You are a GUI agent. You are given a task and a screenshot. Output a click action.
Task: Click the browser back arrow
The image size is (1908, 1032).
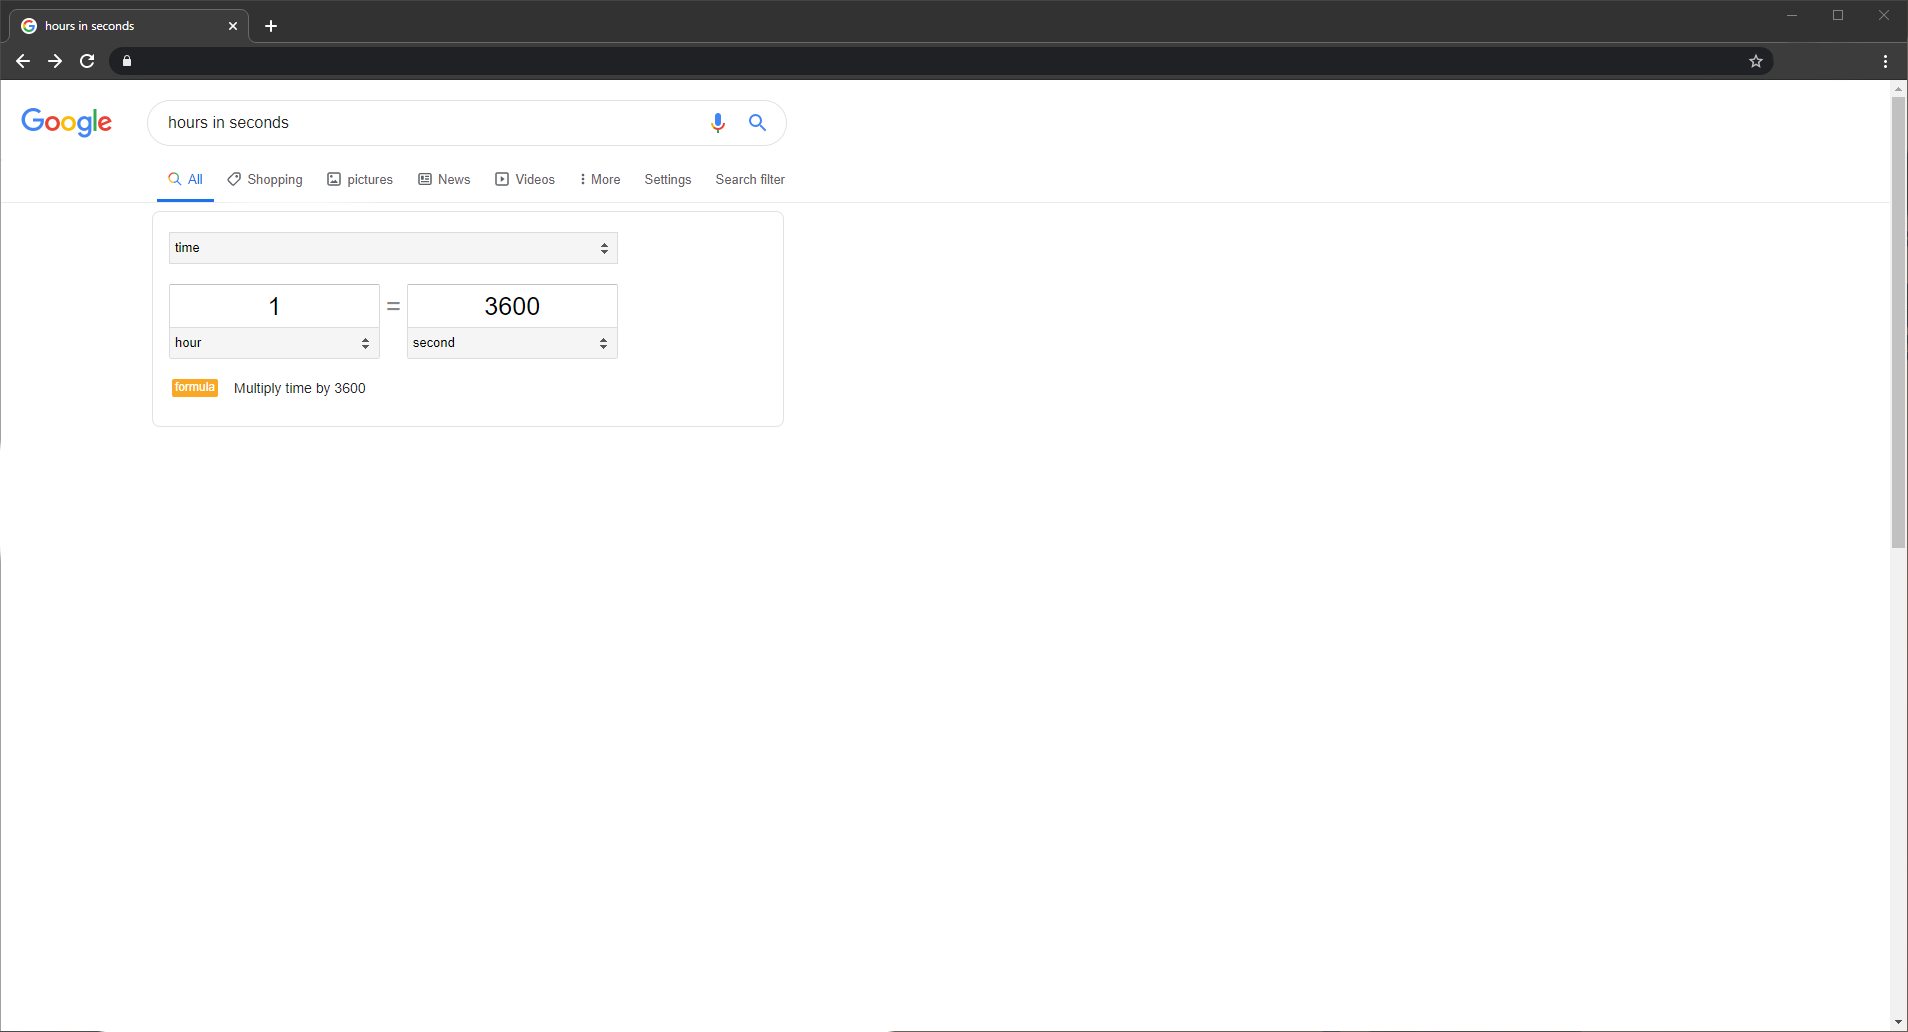tap(23, 61)
